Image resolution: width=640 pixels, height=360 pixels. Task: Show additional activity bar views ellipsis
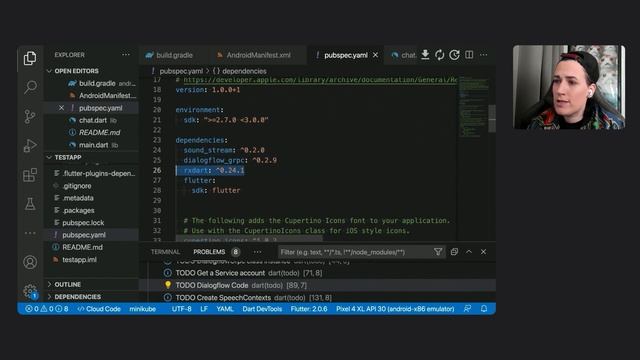click(x=30, y=233)
